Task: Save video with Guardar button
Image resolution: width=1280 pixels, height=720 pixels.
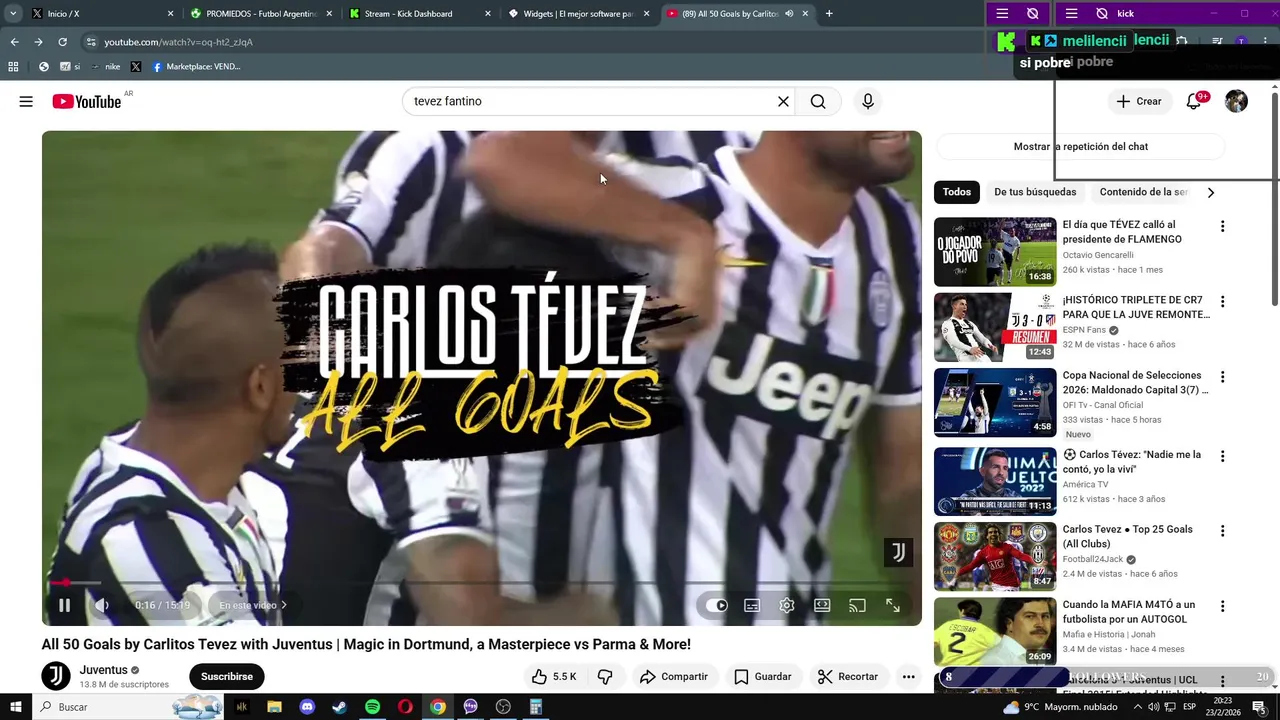Action: 762,677
